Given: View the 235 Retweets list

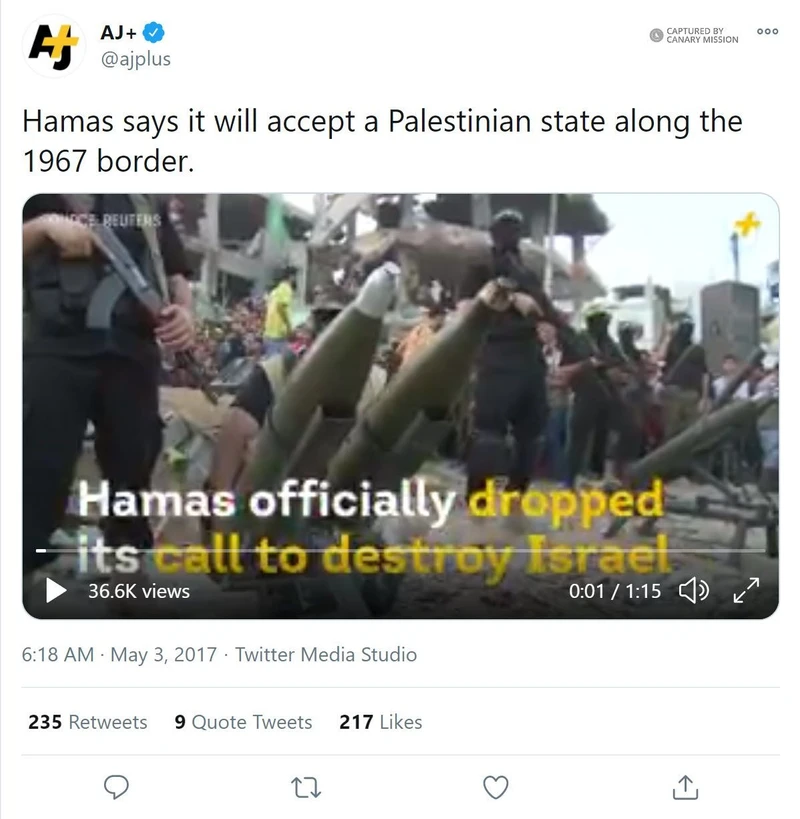Looking at the screenshot, I should tap(88, 722).
